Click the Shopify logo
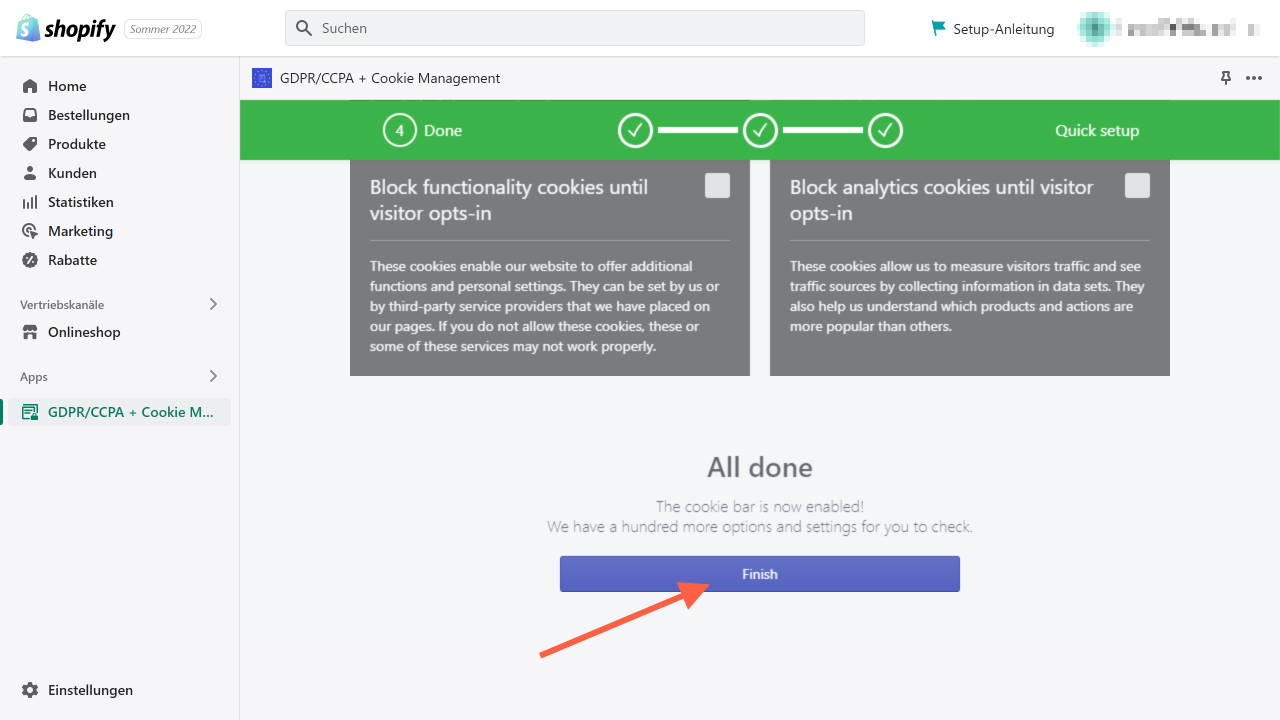The width and height of the screenshot is (1280, 720). 66,28
